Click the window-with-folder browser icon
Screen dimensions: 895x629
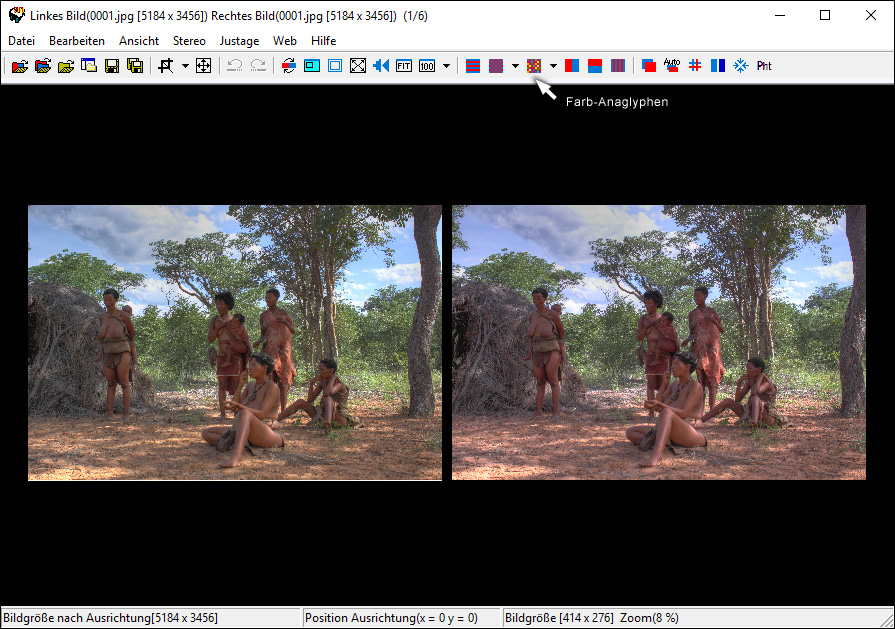pos(88,66)
